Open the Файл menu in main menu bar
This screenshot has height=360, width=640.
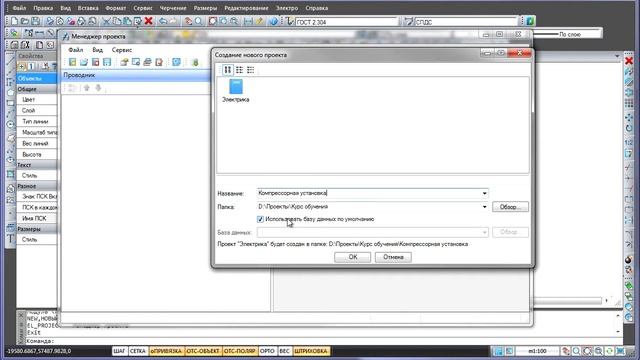tap(19, 8)
